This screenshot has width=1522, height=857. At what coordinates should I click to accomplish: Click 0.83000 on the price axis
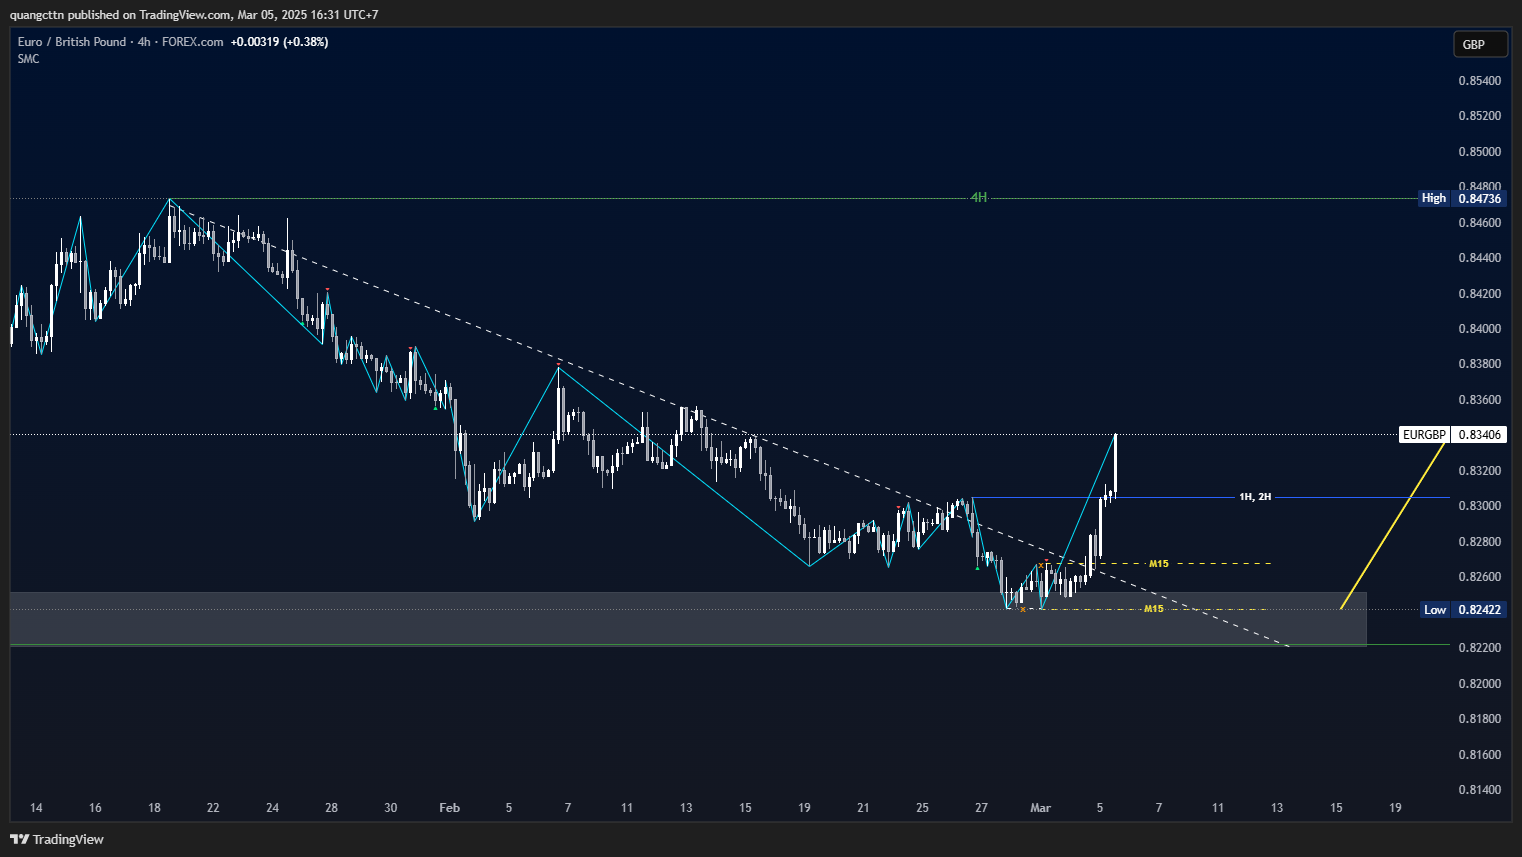point(1479,506)
